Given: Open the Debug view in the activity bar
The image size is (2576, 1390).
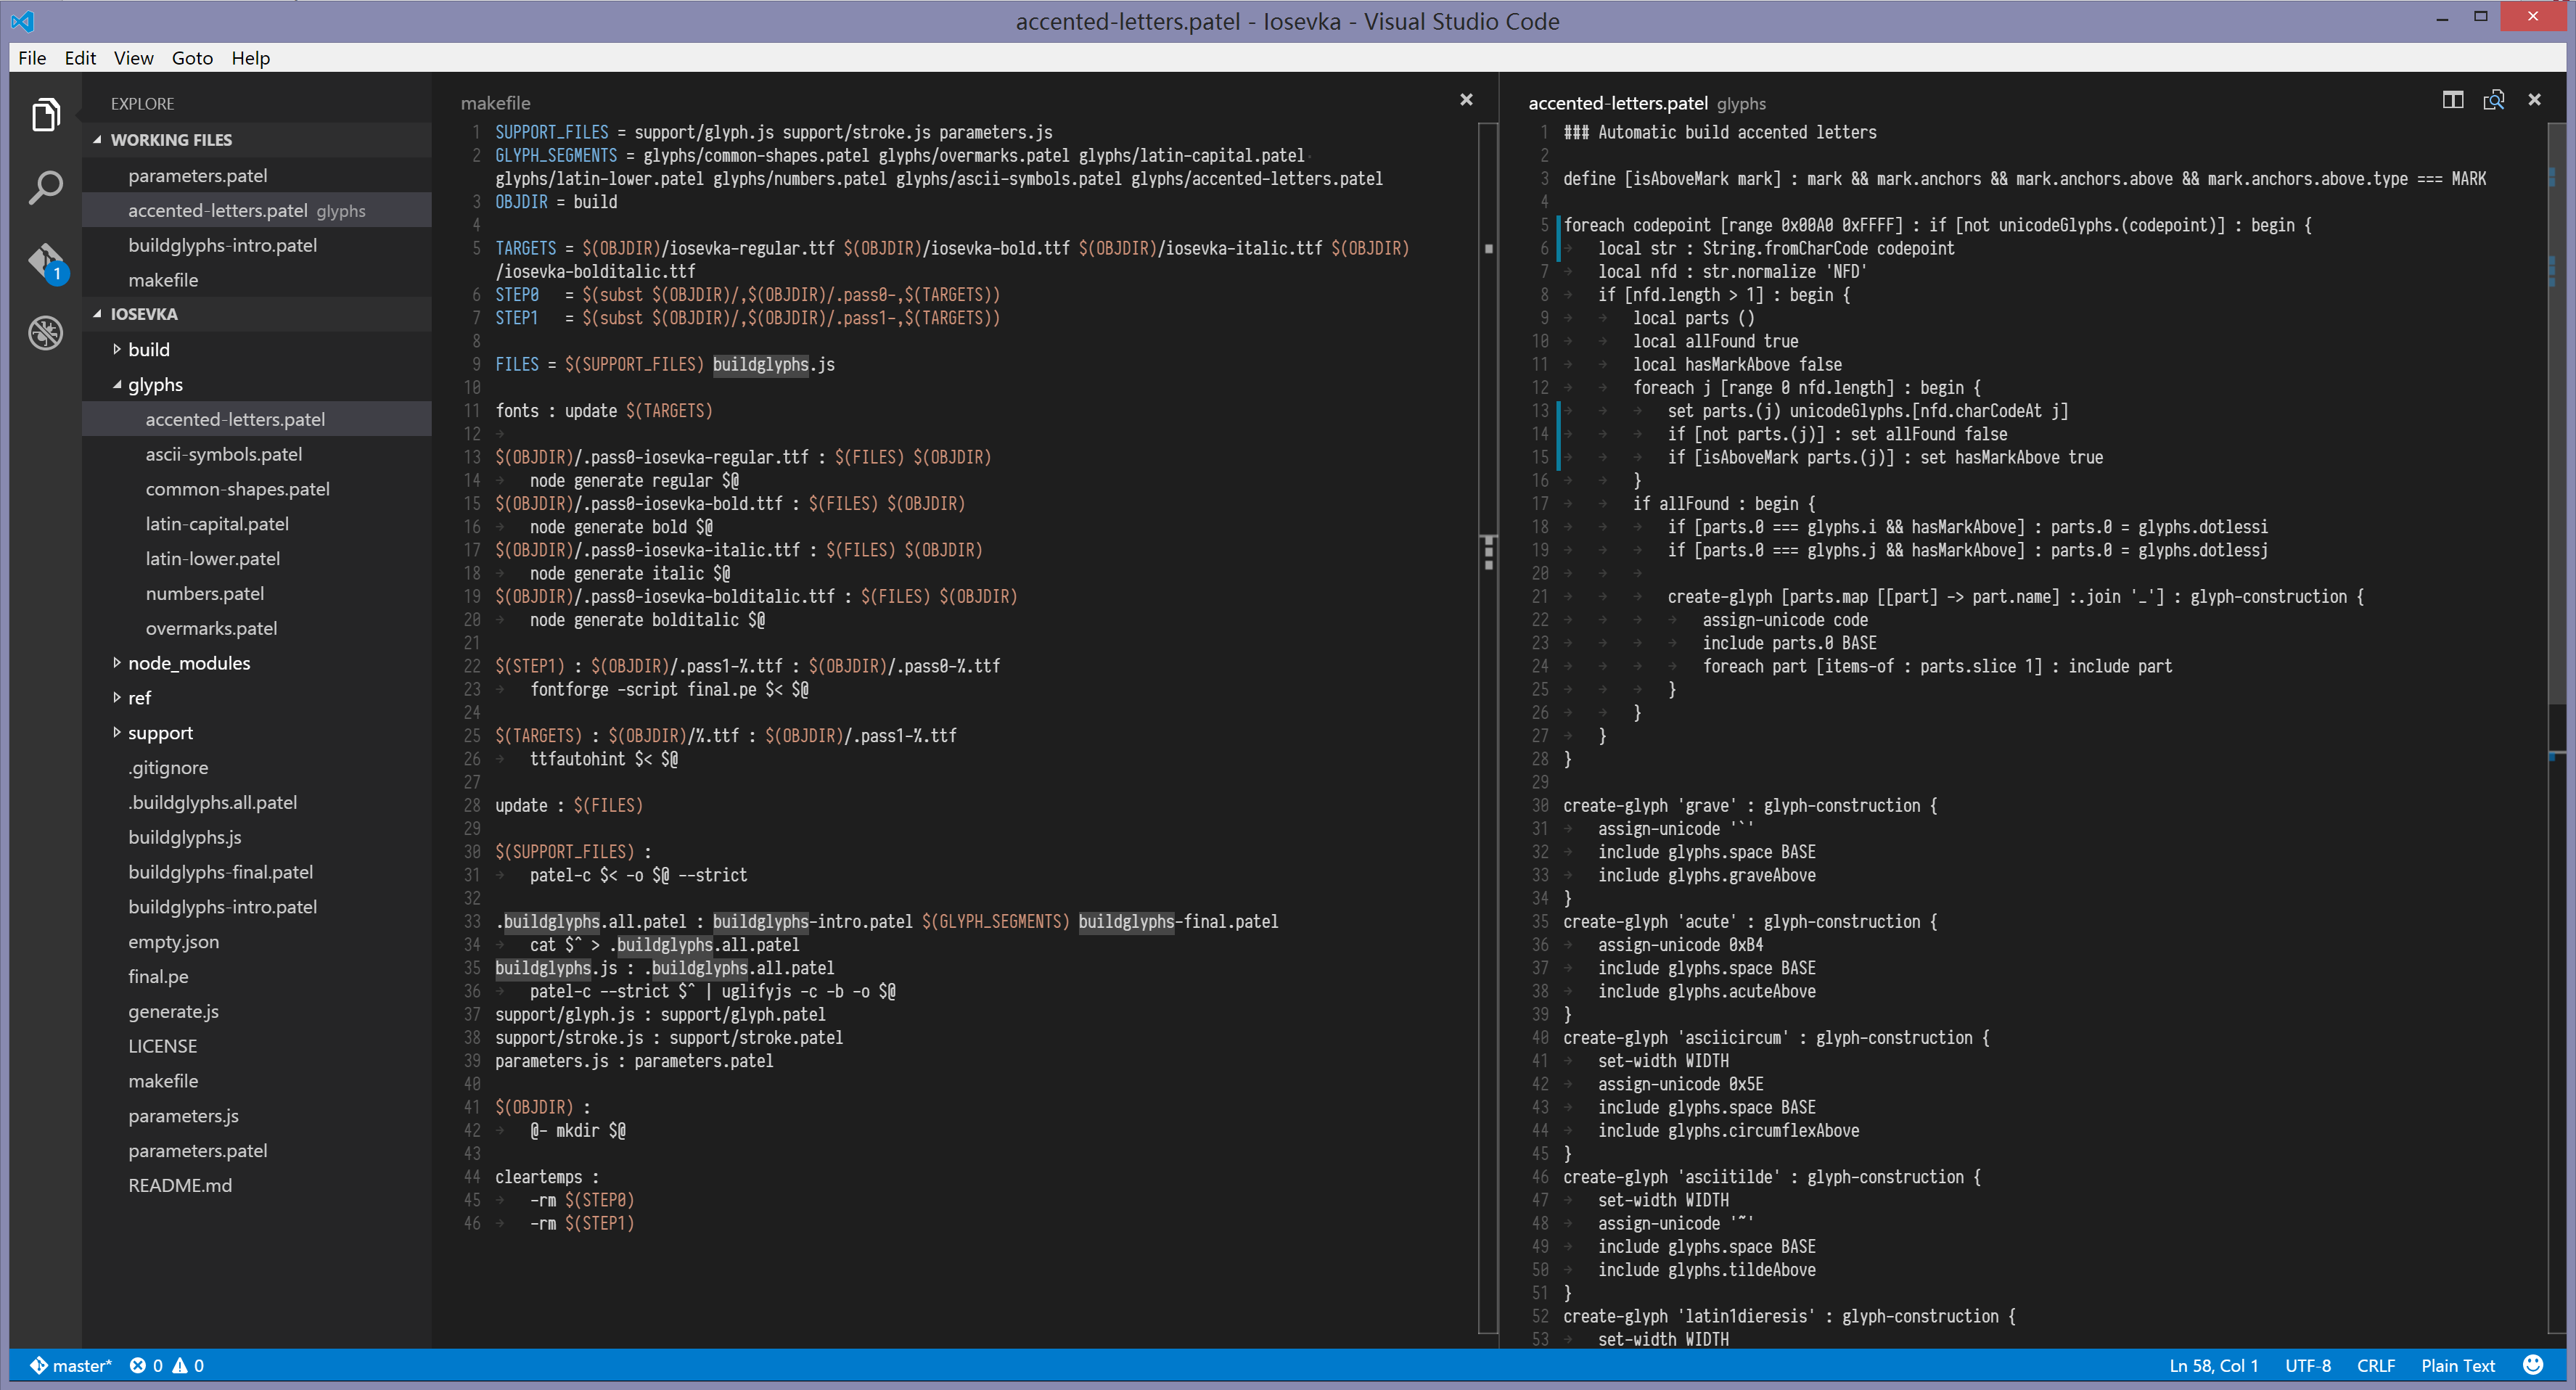Looking at the screenshot, I should pos(46,332).
